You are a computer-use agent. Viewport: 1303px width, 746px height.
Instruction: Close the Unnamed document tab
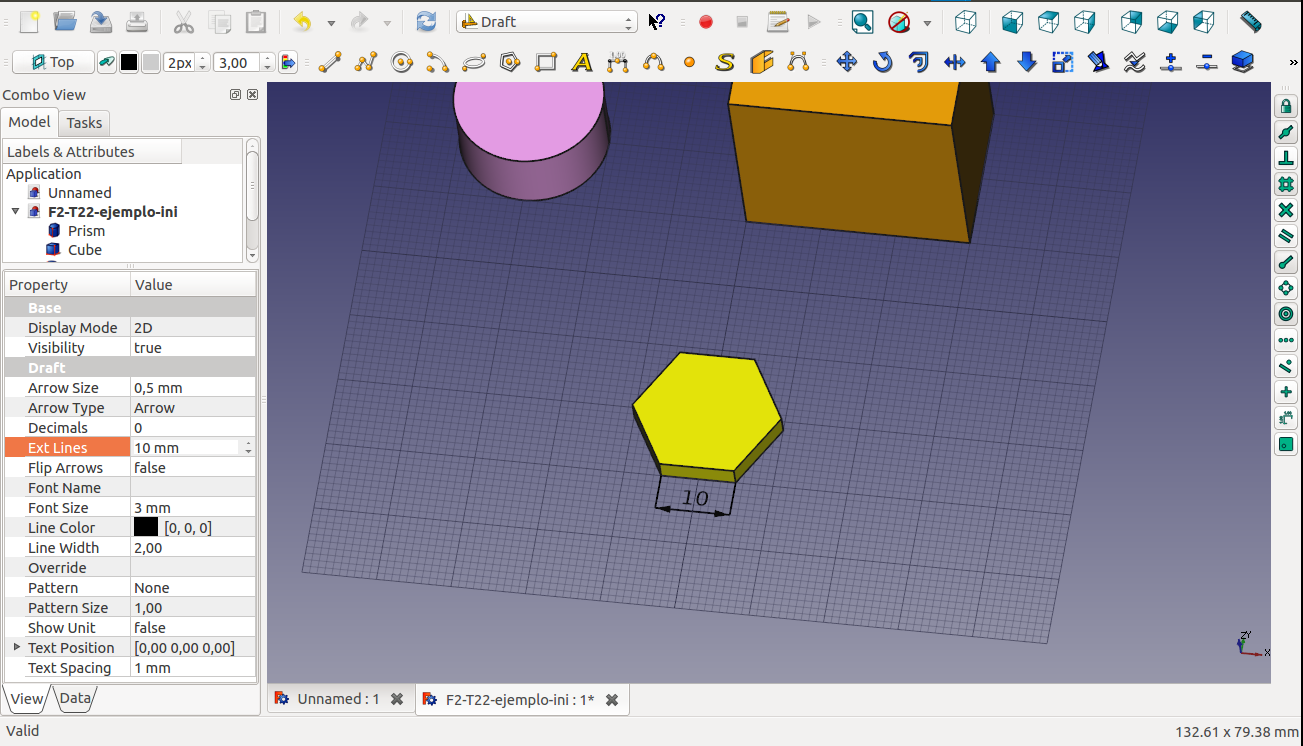click(x=397, y=700)
